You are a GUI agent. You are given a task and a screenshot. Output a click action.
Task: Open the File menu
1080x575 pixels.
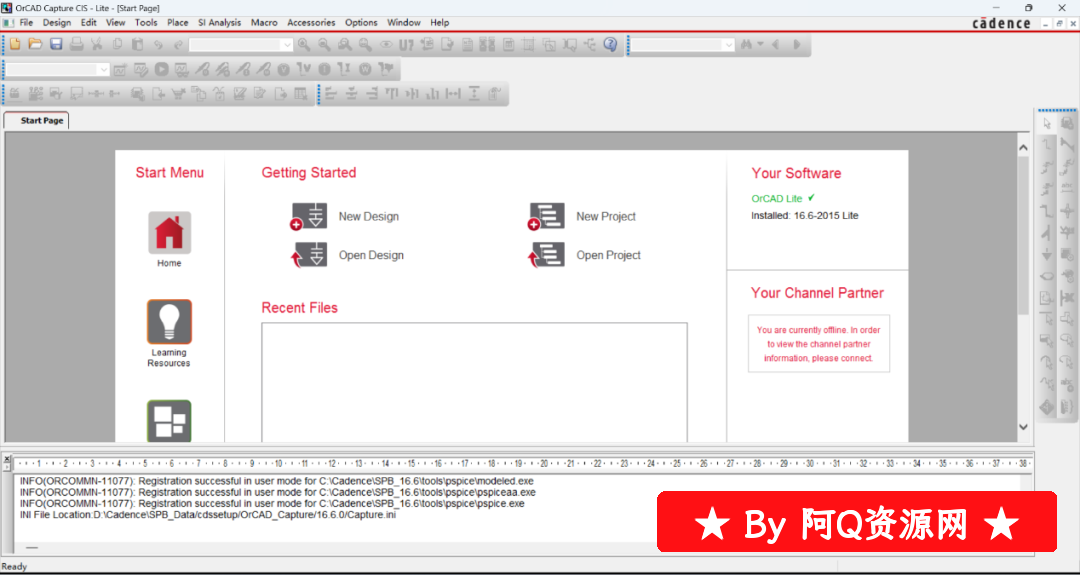pyautogui.click(x=26, y=23)
